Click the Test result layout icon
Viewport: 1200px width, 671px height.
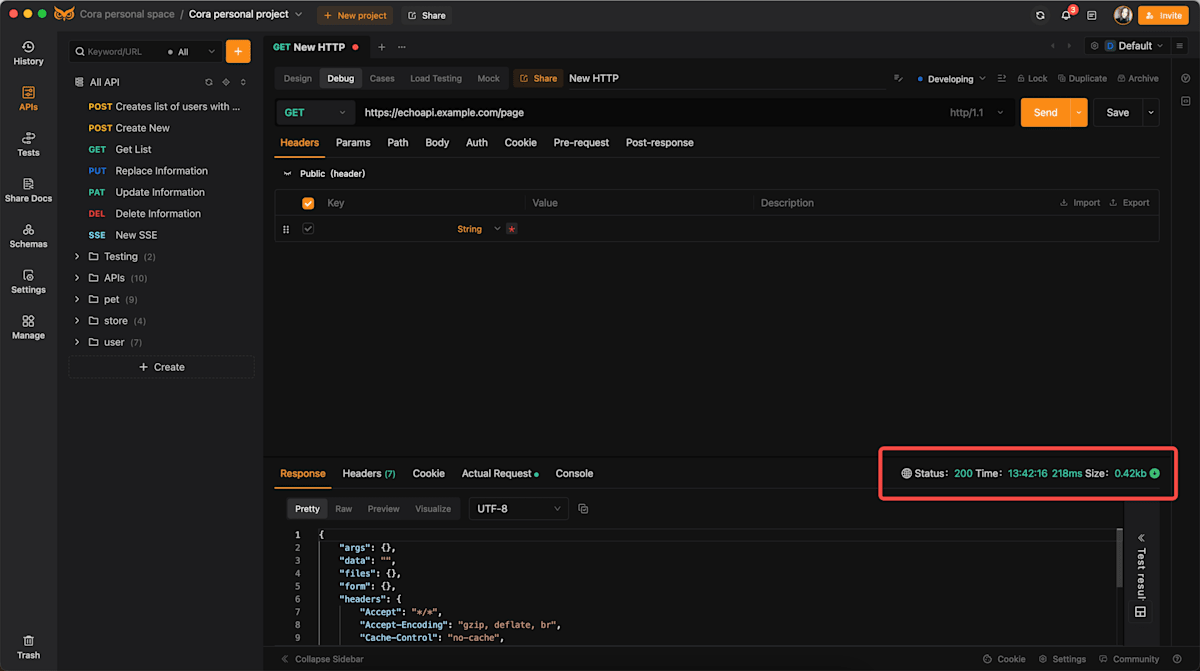coord(1141,611)
